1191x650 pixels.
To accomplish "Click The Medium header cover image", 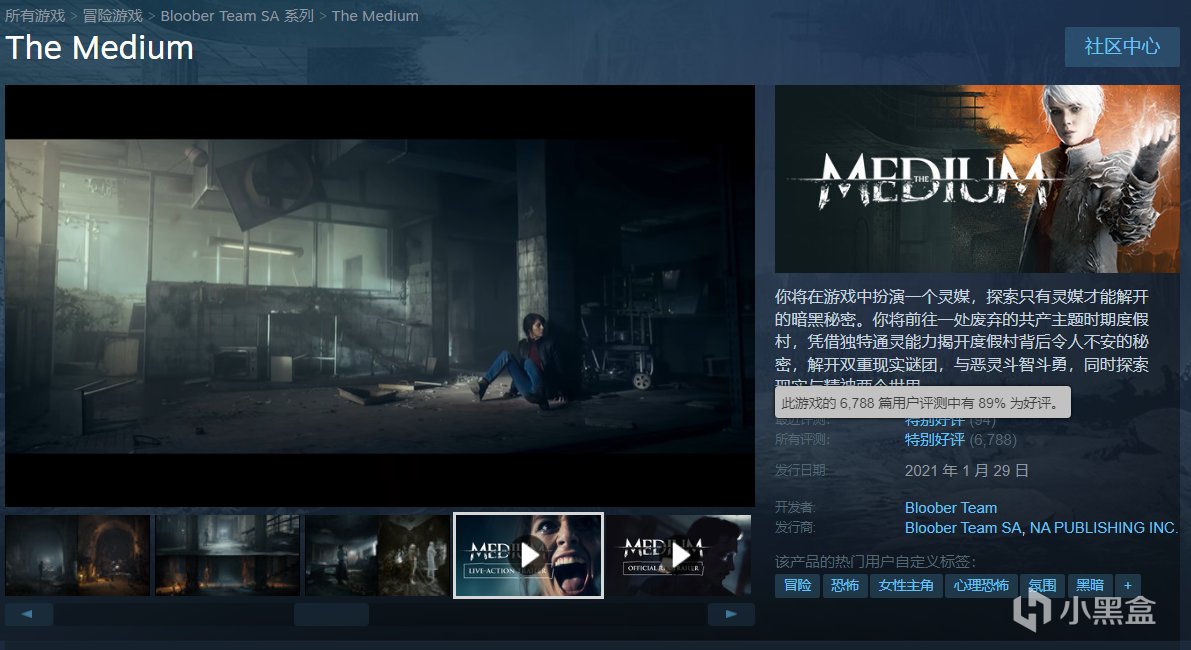I will point(977,178).
